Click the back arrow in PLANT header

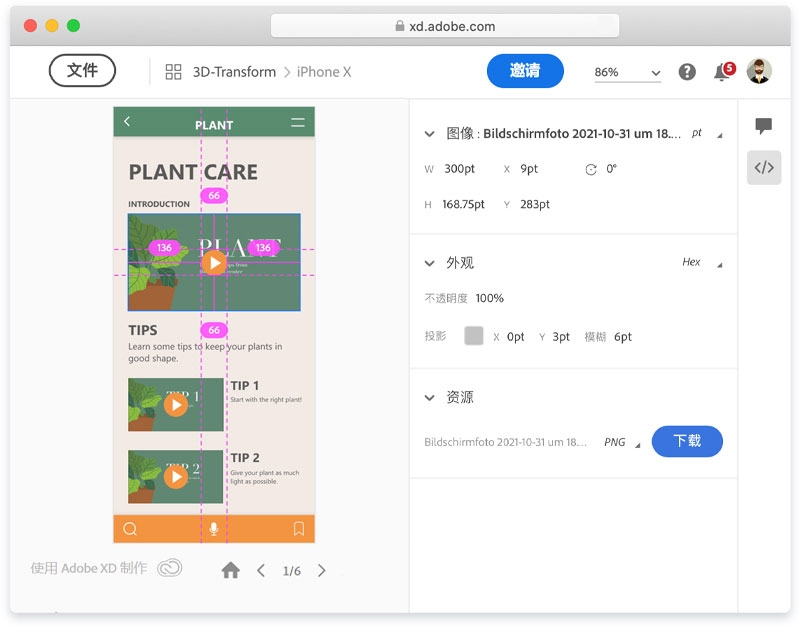(127, 121)
